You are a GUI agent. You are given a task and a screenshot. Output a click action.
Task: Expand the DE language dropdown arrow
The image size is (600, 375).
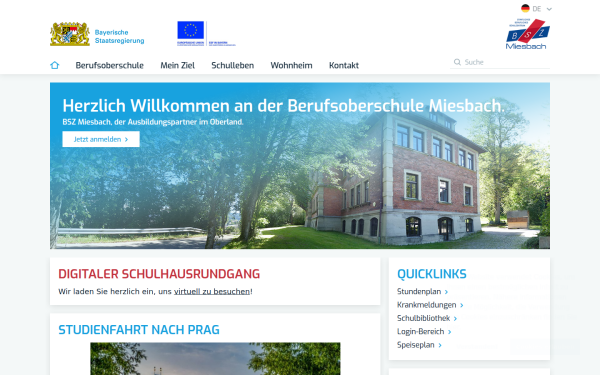pos(549,9)
